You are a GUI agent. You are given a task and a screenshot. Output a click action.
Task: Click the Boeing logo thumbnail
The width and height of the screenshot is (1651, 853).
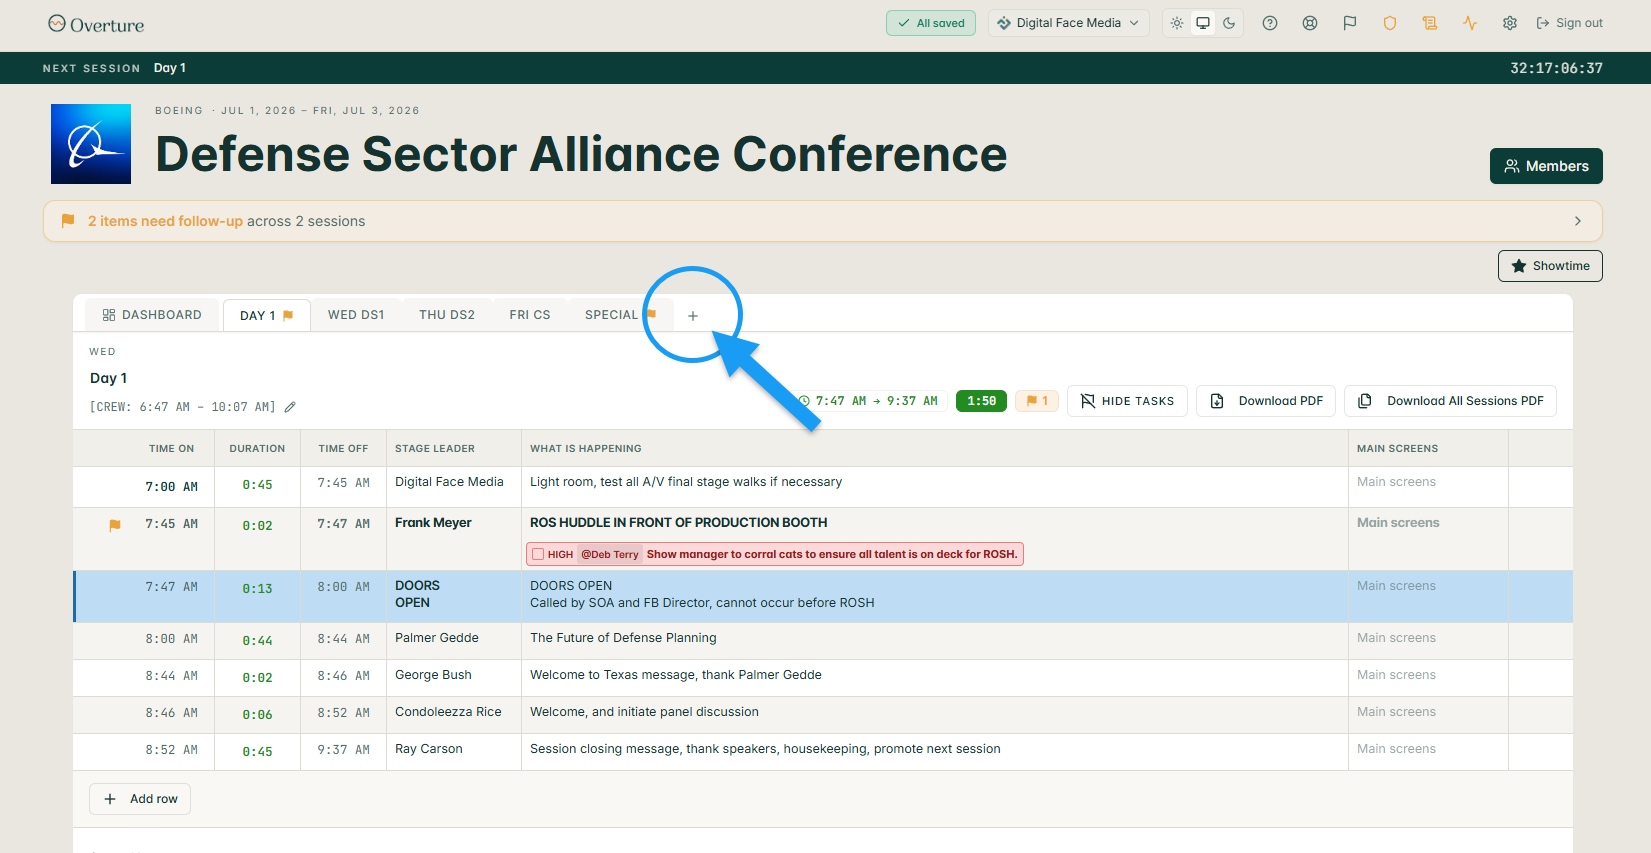point(91,144)
